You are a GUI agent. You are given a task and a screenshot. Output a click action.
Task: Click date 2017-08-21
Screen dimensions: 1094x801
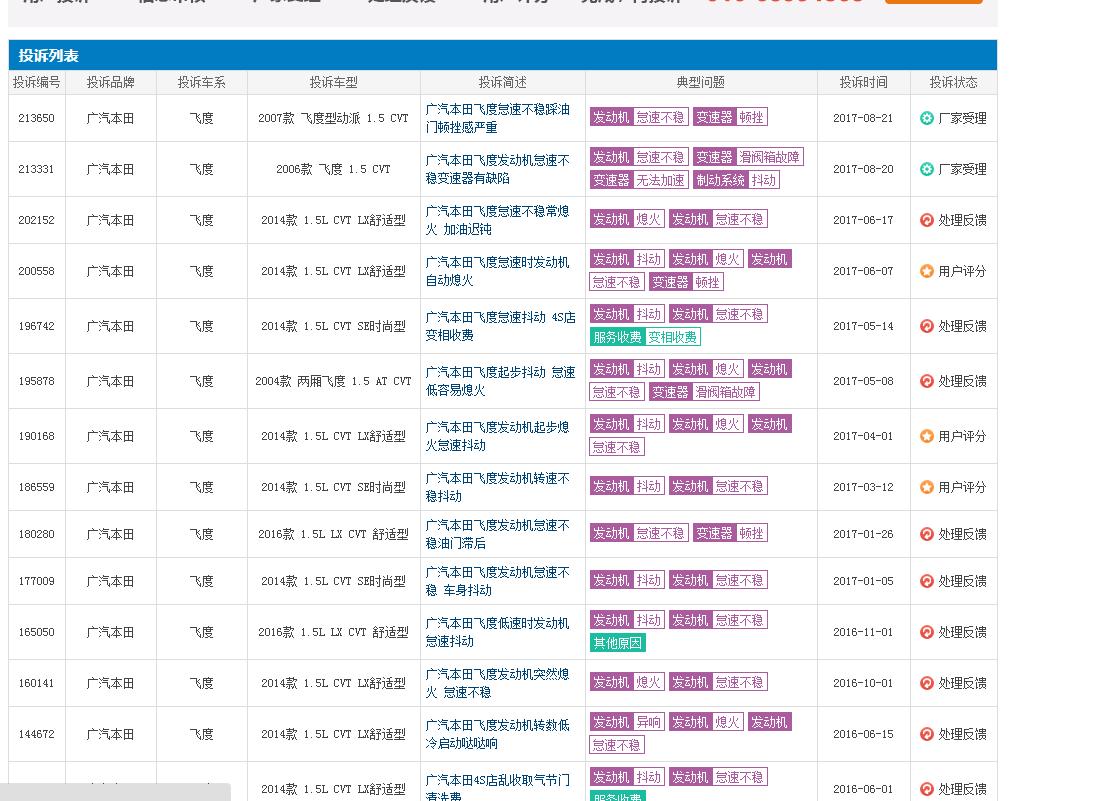point(863,118)
